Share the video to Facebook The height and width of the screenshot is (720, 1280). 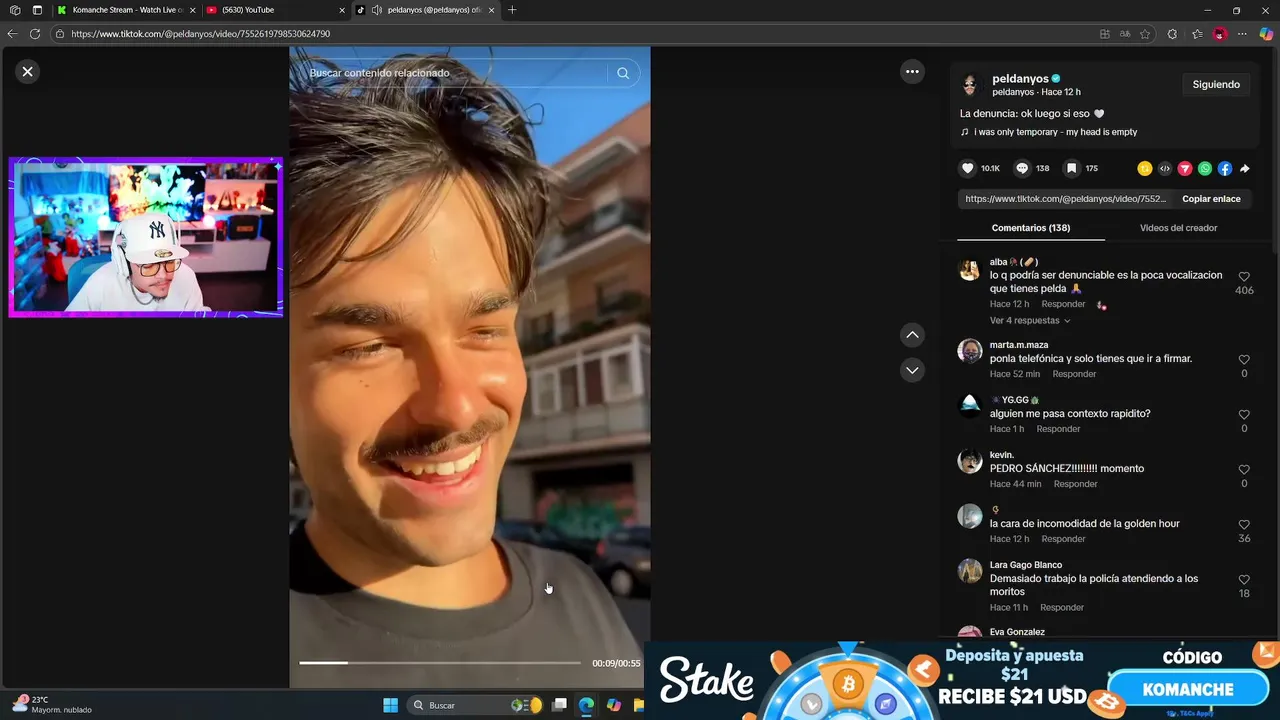1225,169
